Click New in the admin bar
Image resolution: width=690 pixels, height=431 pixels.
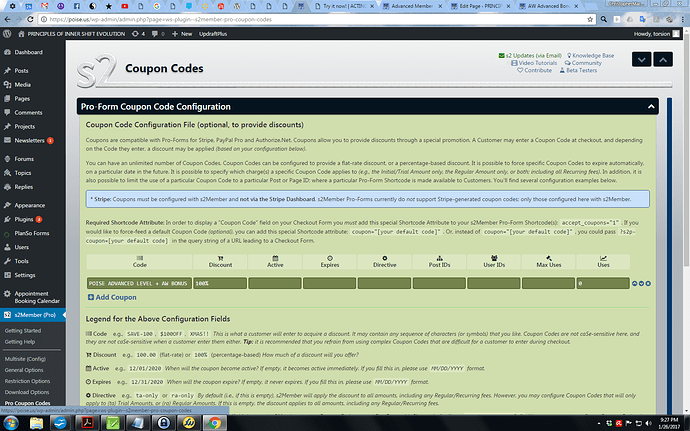point(182,34)
